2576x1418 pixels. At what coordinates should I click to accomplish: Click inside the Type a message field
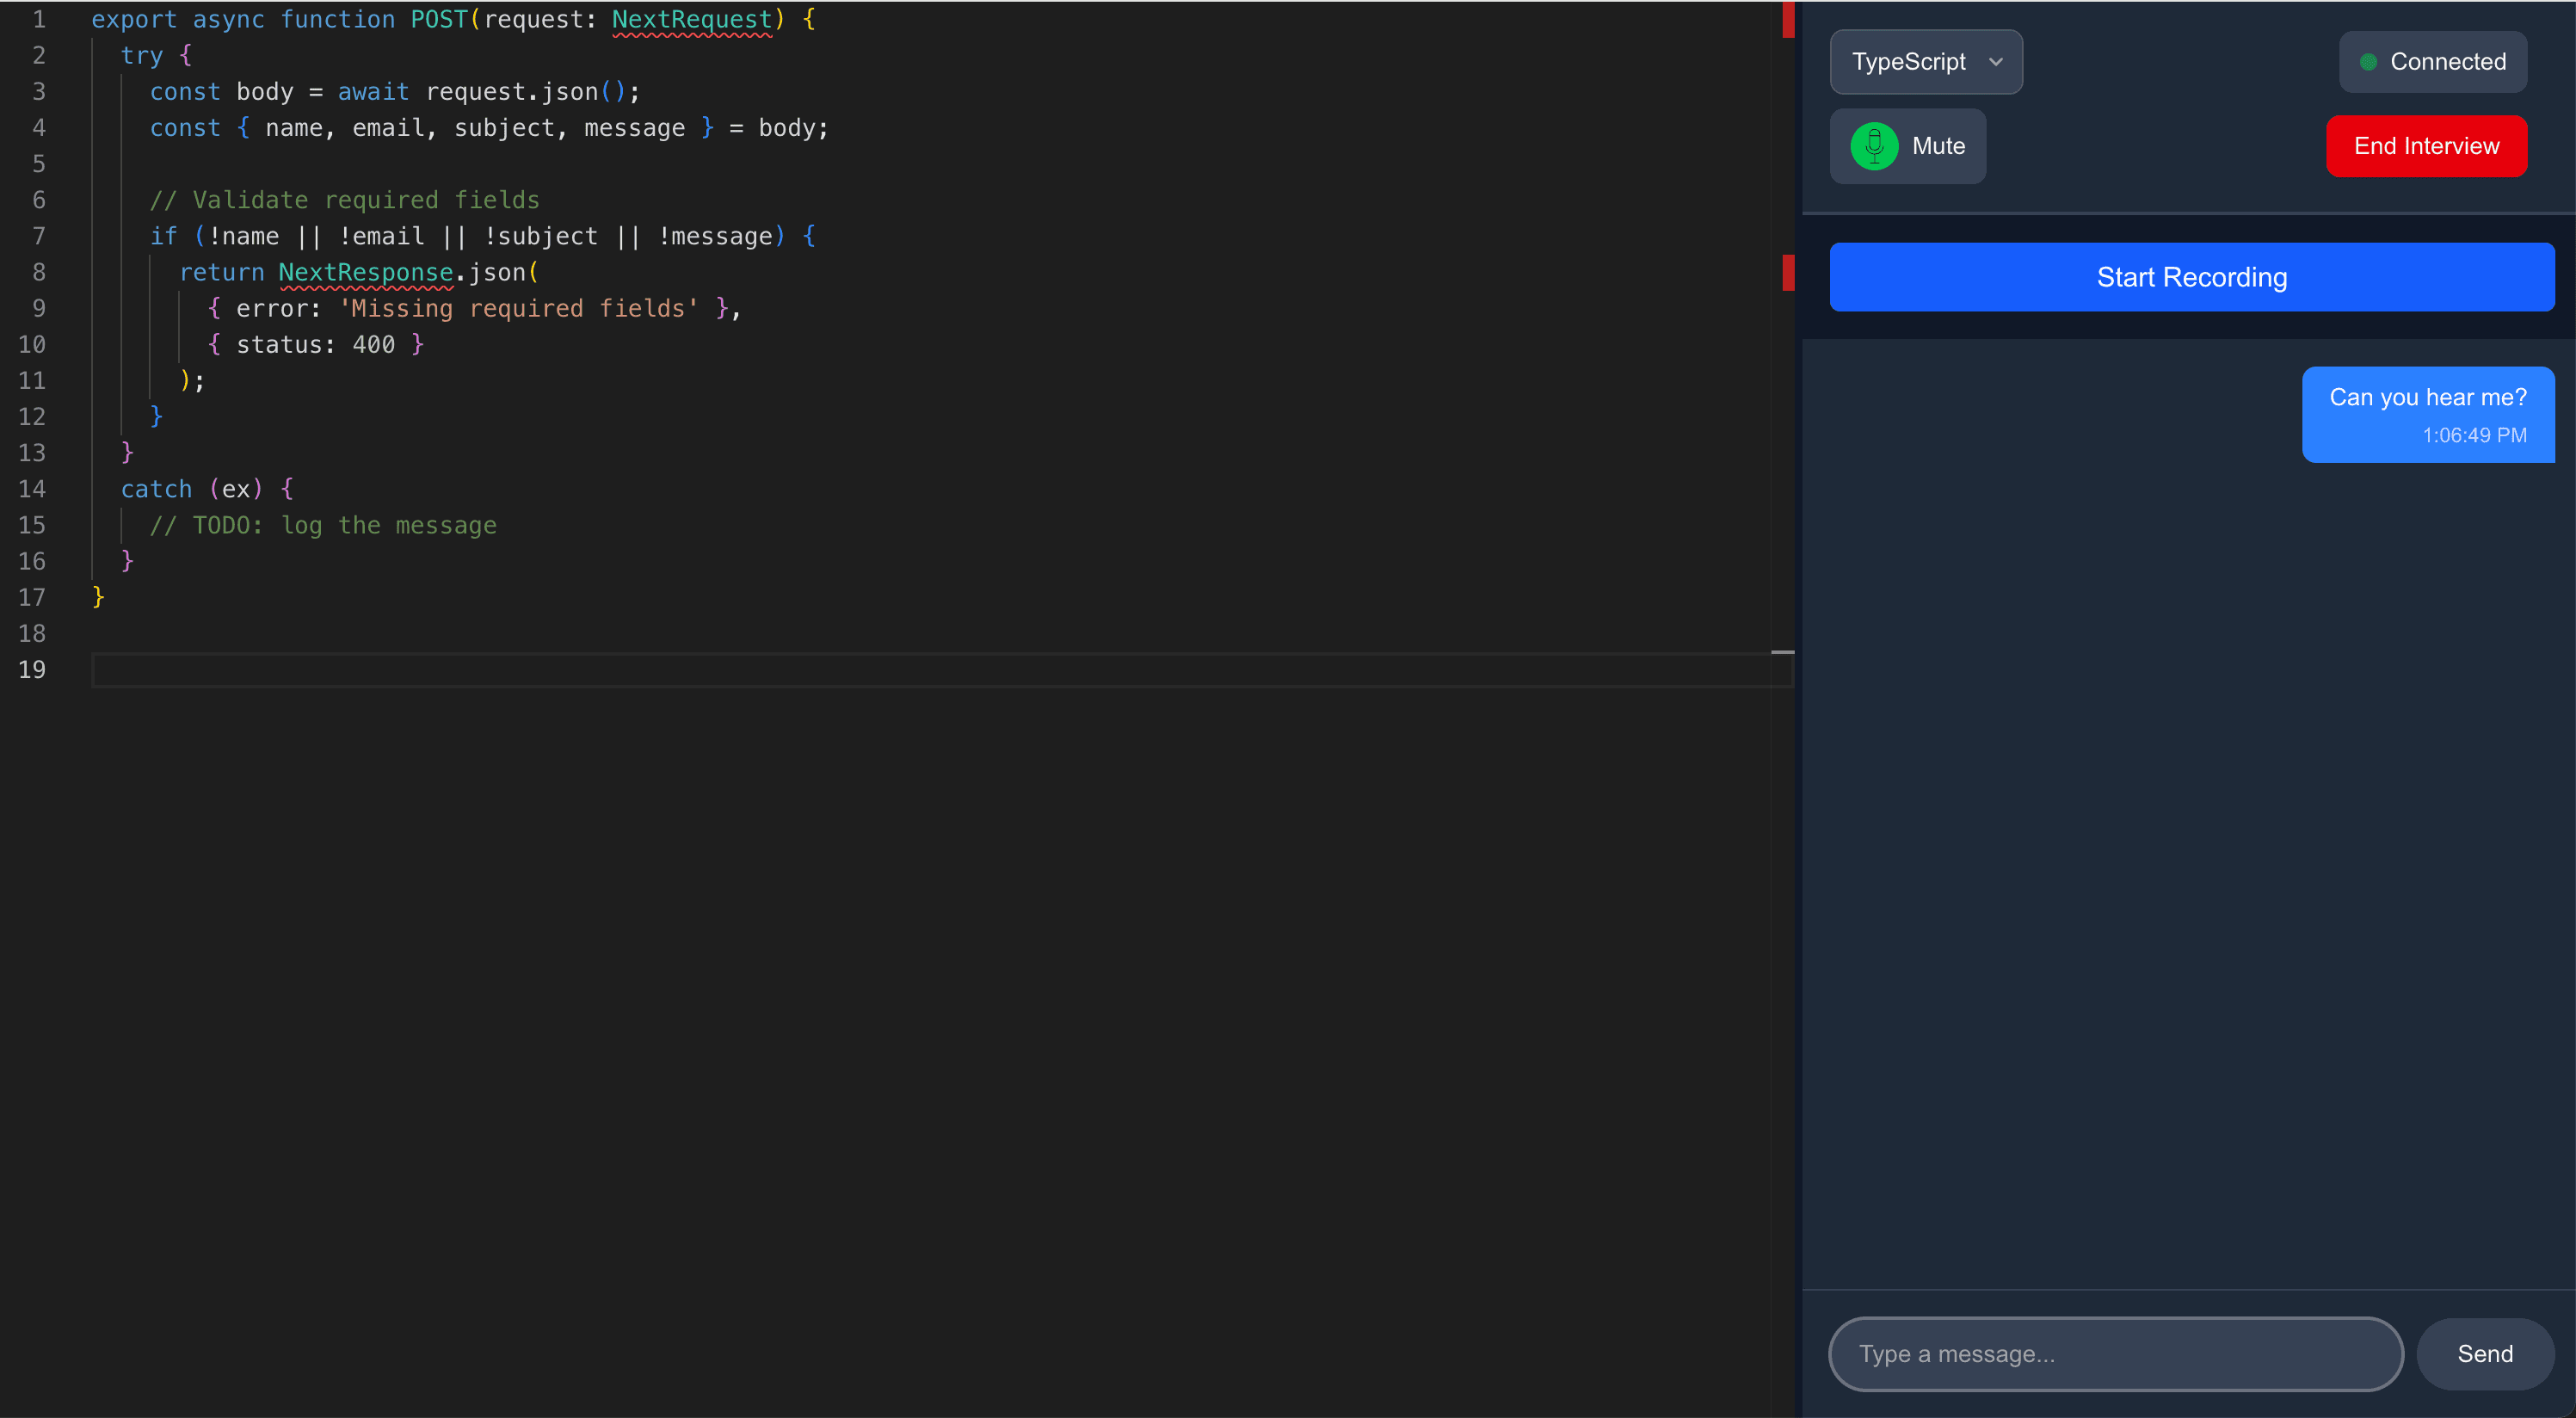[x=2114, y=1354]
